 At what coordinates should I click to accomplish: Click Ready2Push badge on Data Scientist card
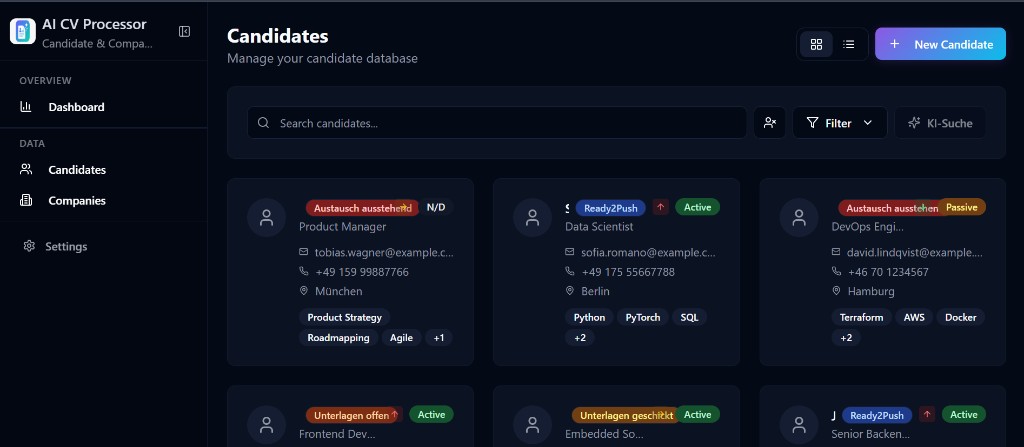point(611,208)
